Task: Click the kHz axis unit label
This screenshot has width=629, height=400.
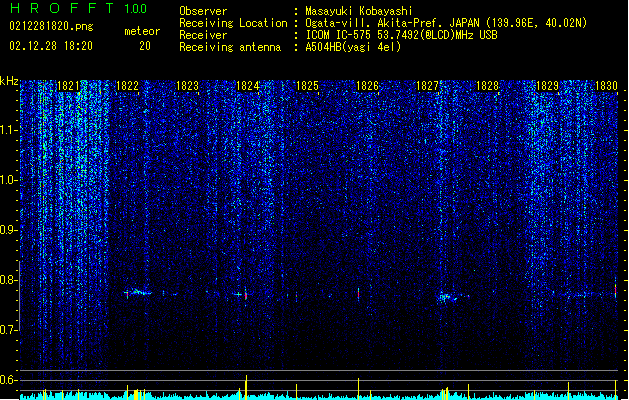Action: 9,81
